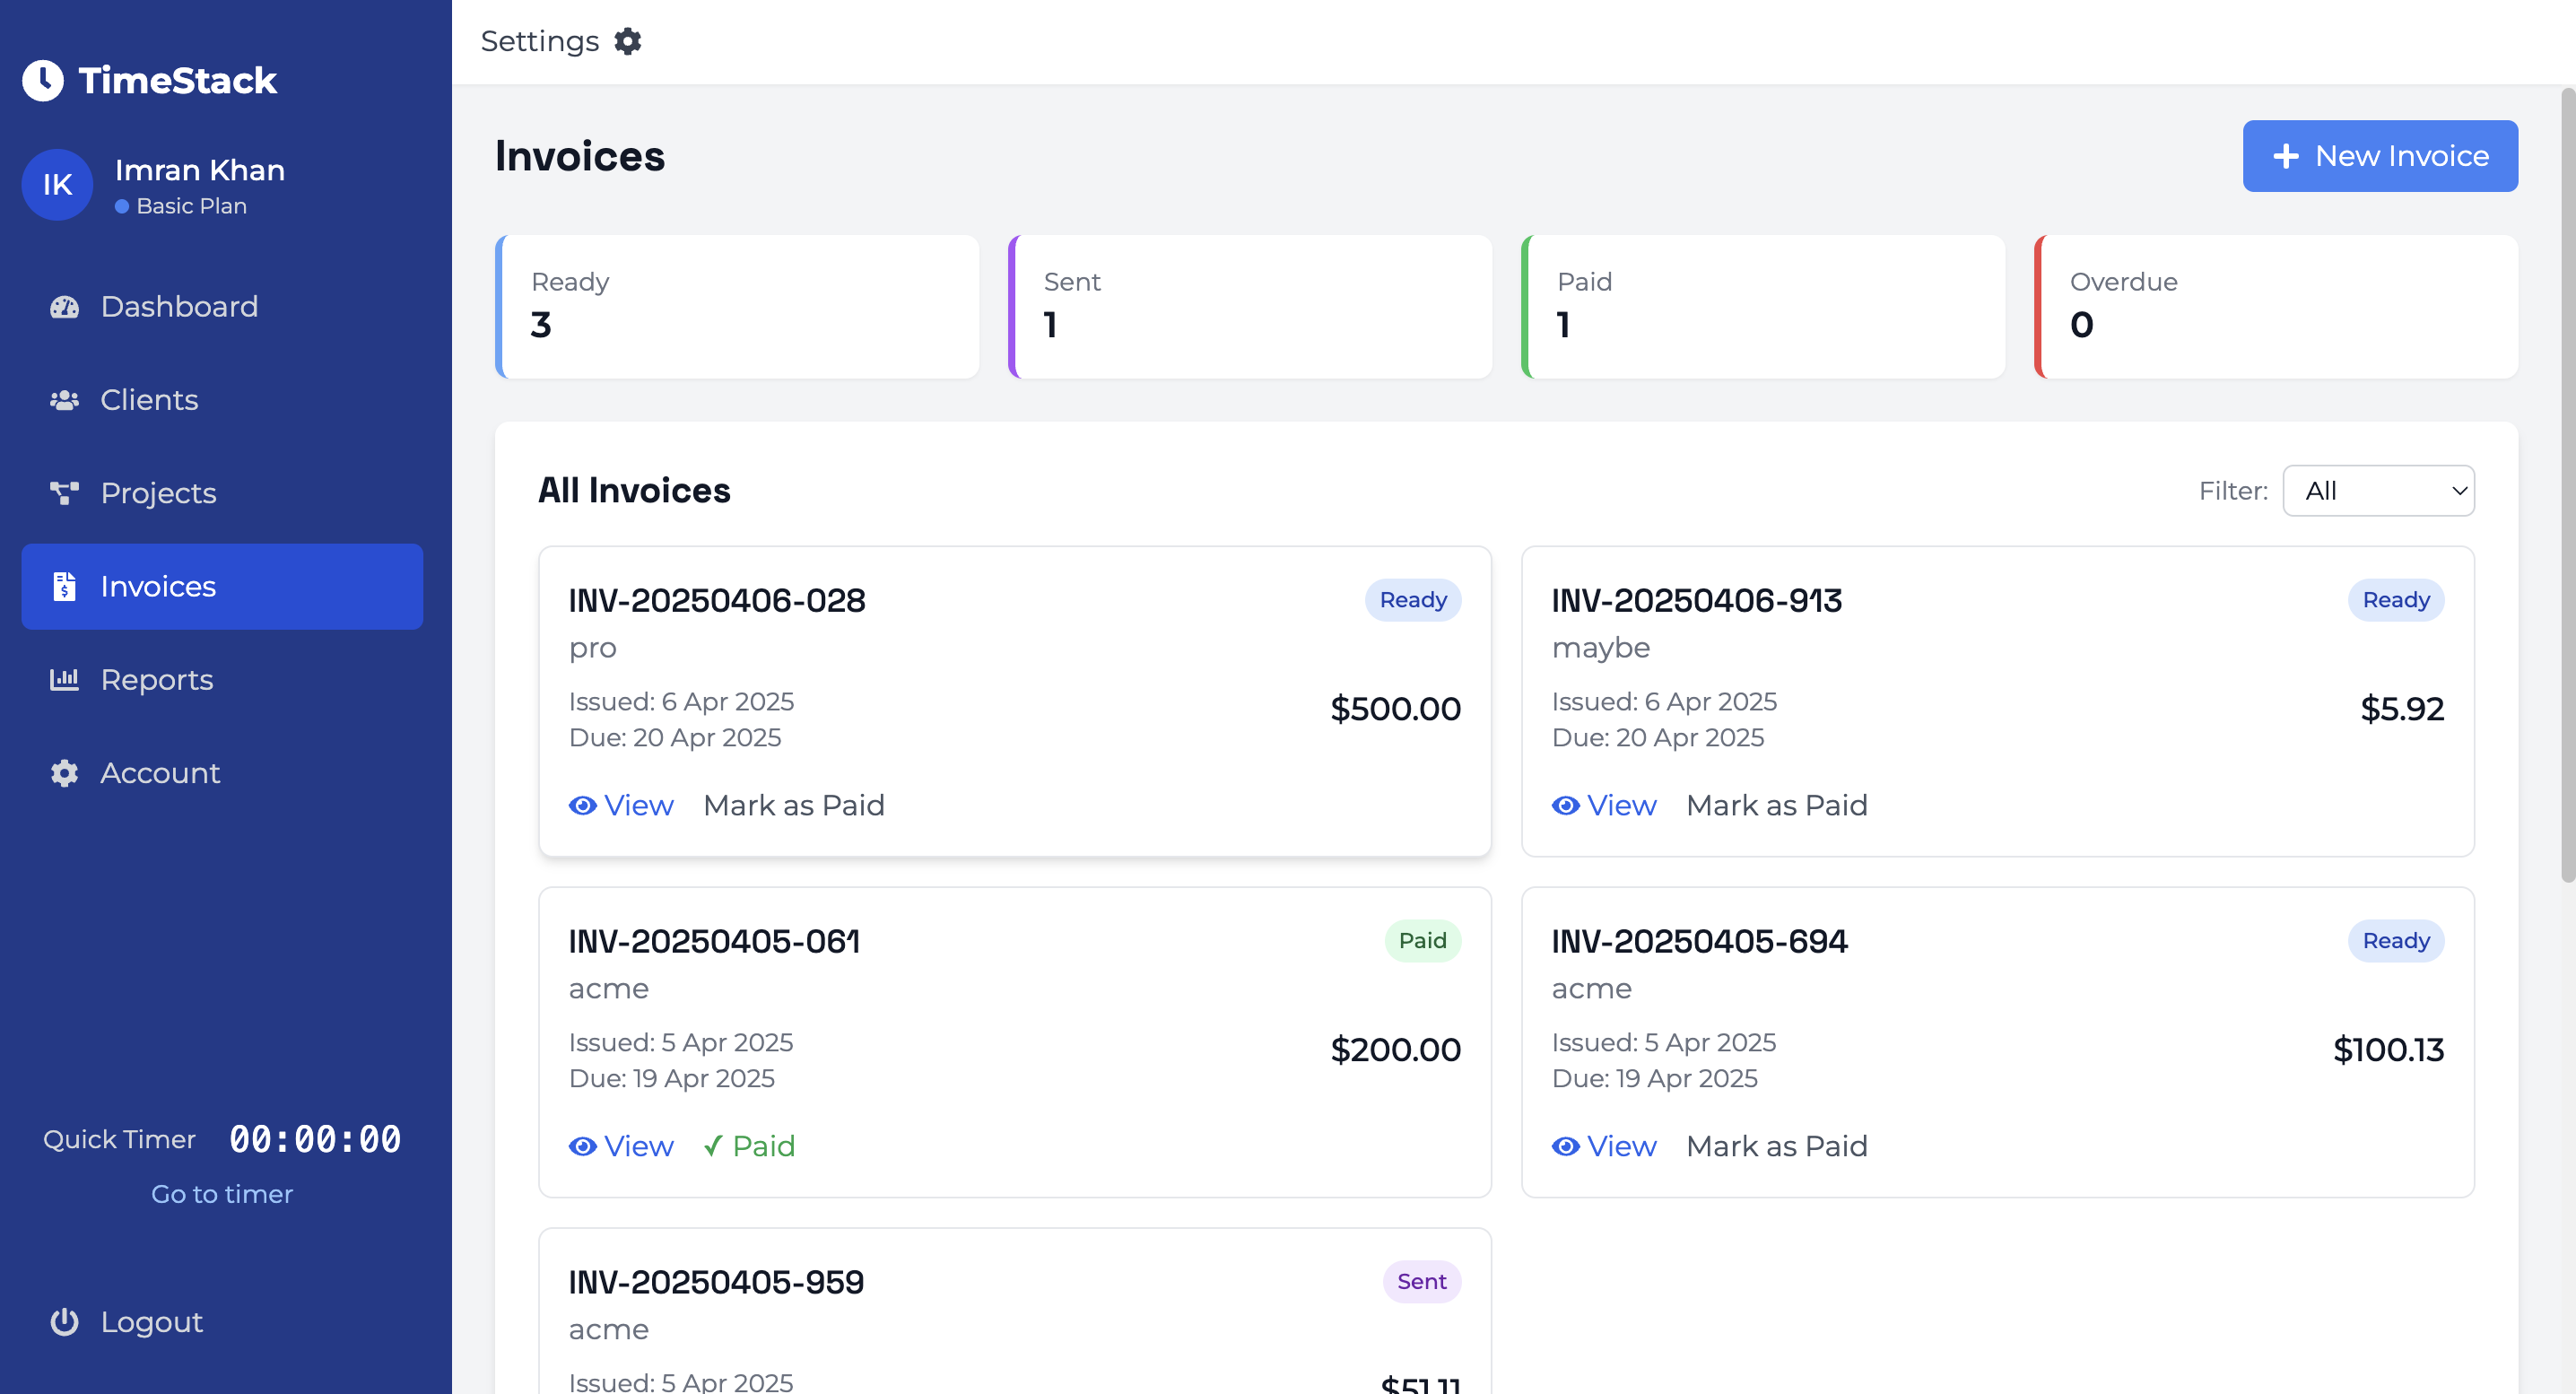The image size is (2576, 1394).
Task: Click the $5.92 invoice amount
Action: 2402,709
